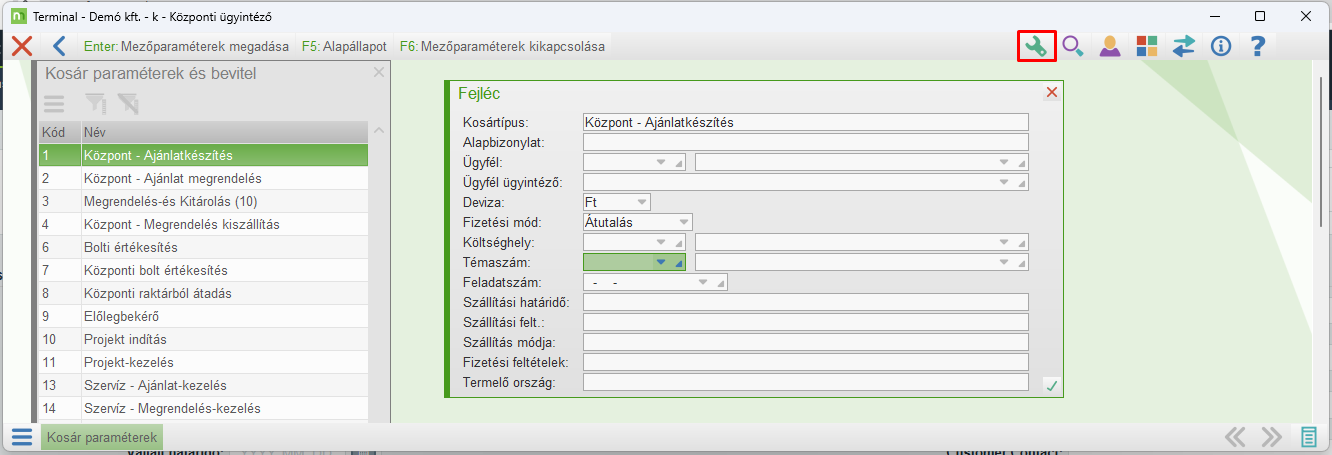This screenshot has height=455, width=1332.
Task: Open the bottom-left hamburger menu
Action: coord(22,437)
